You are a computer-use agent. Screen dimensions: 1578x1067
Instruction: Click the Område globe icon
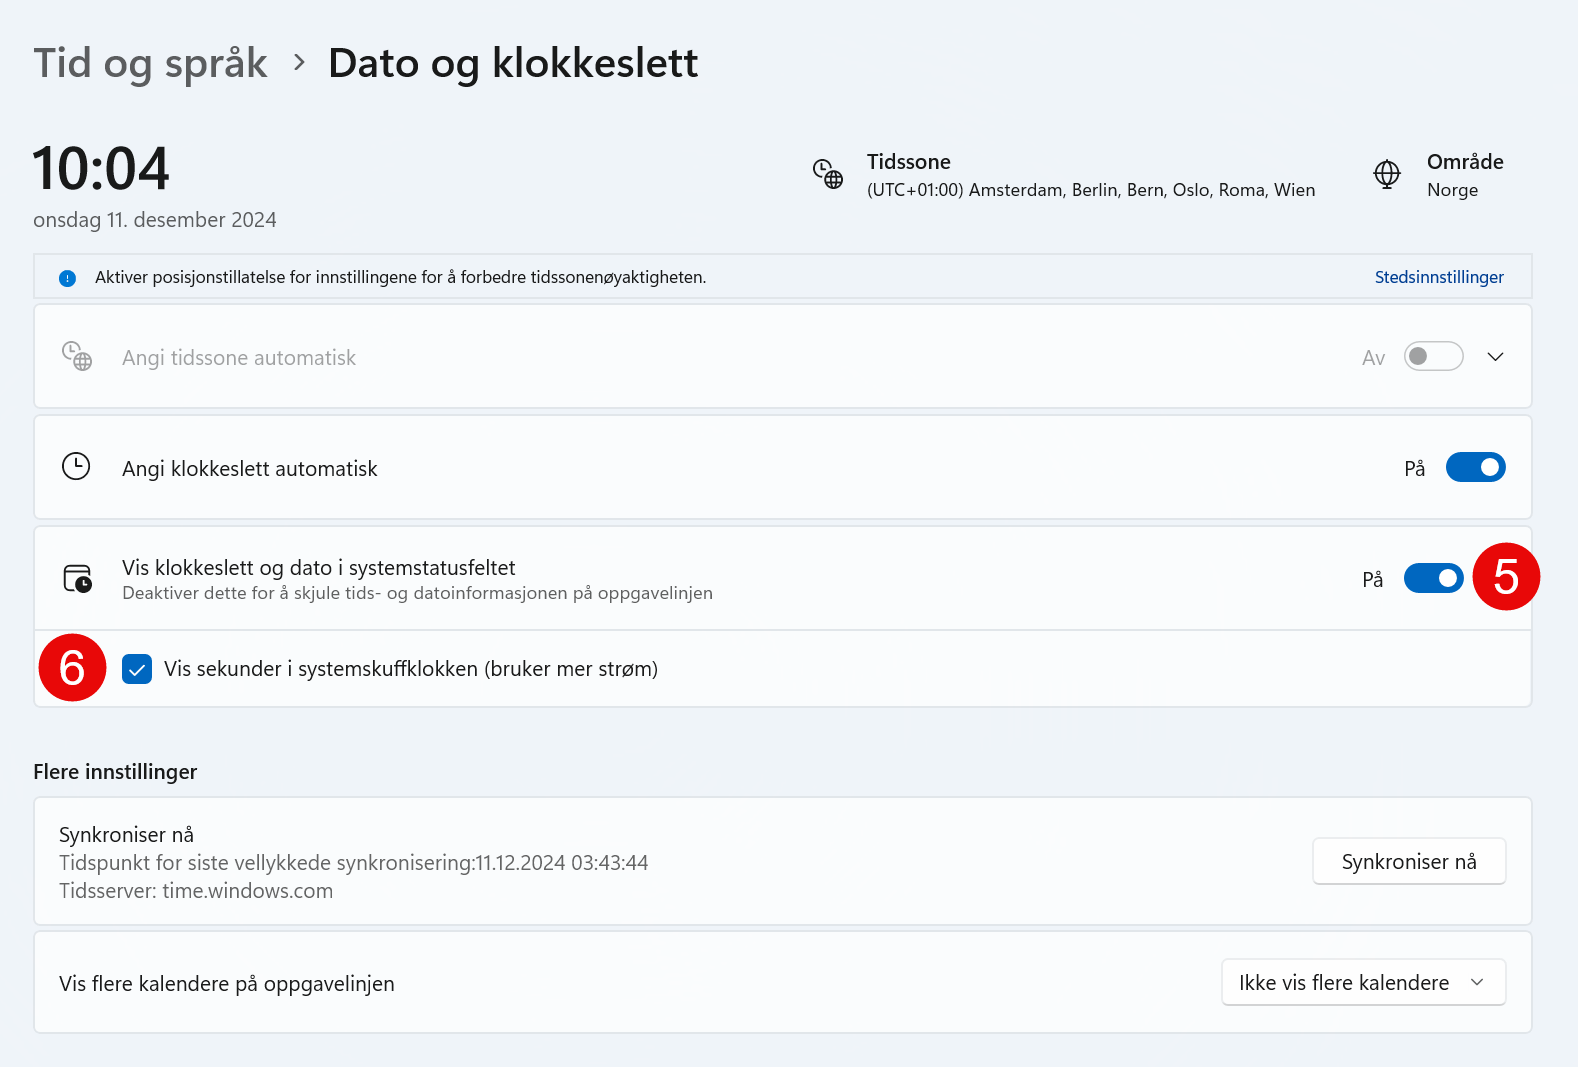1387,174
